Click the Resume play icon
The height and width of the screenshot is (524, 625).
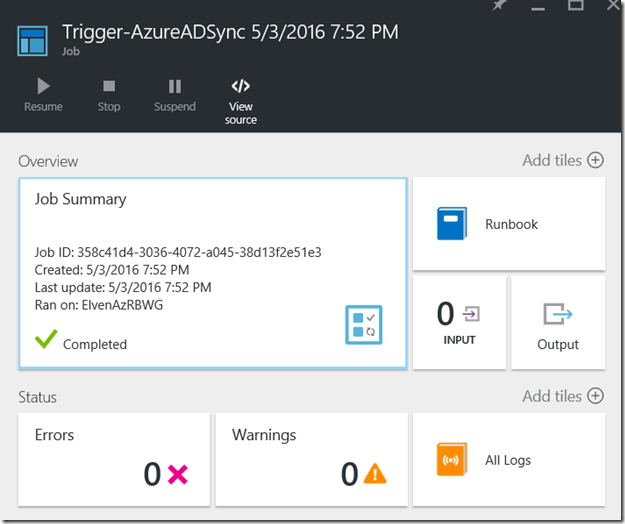(x=43, y=86)
